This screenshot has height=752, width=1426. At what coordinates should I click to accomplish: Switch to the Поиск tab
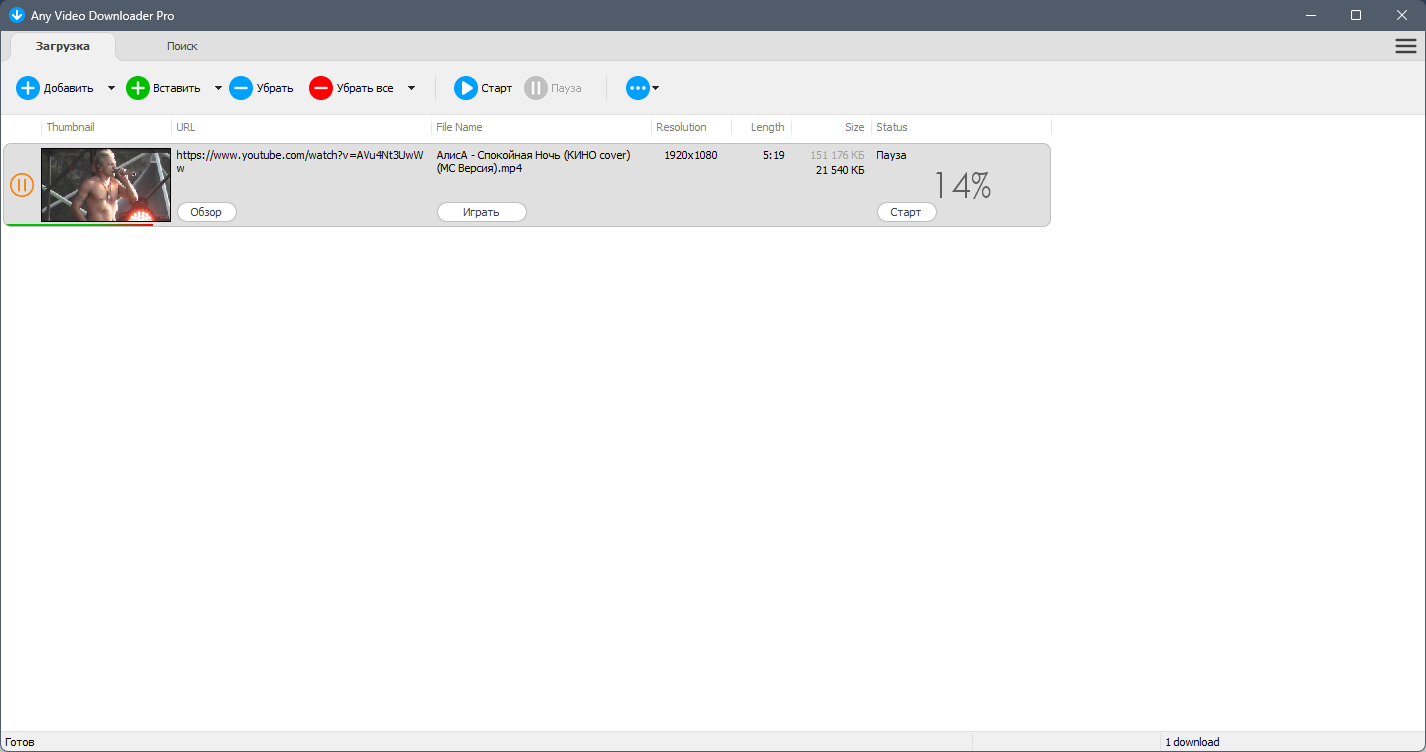[x=182, y=46]
